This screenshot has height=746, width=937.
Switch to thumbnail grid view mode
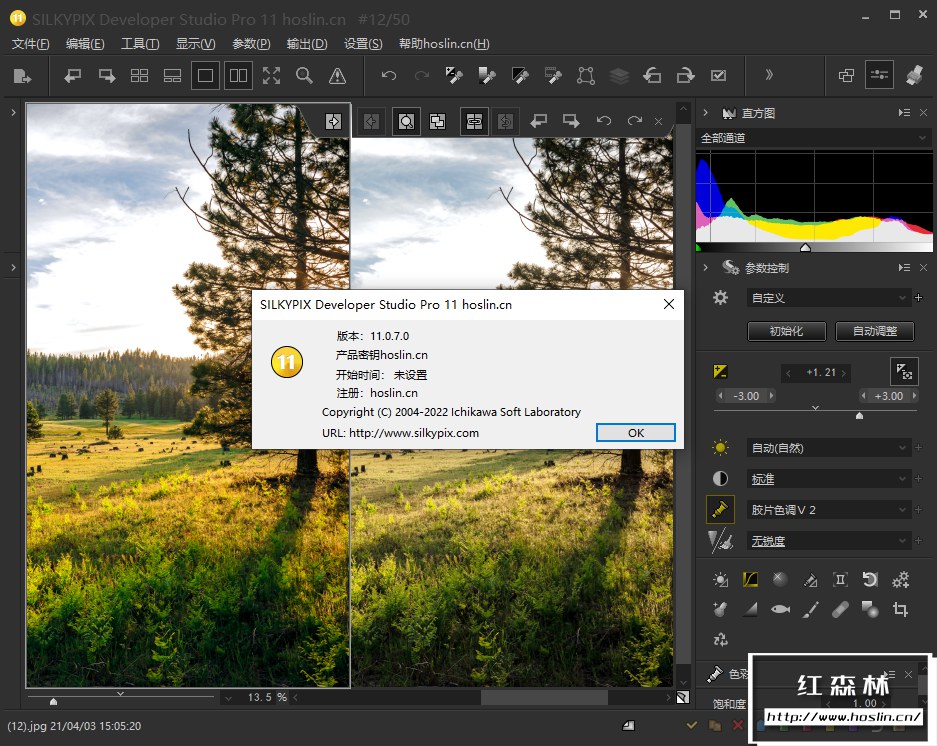pos(139,76)
